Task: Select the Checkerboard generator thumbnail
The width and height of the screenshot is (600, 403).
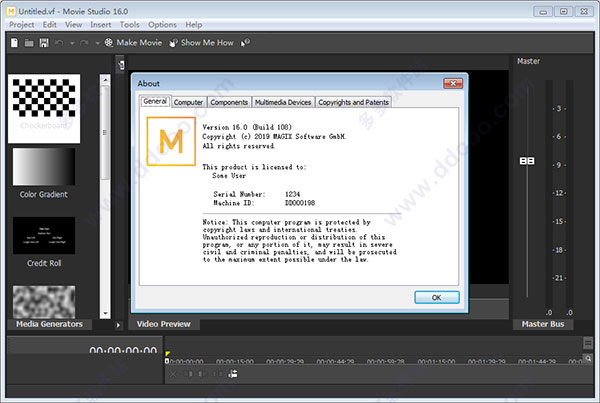Action: (44, 109)
